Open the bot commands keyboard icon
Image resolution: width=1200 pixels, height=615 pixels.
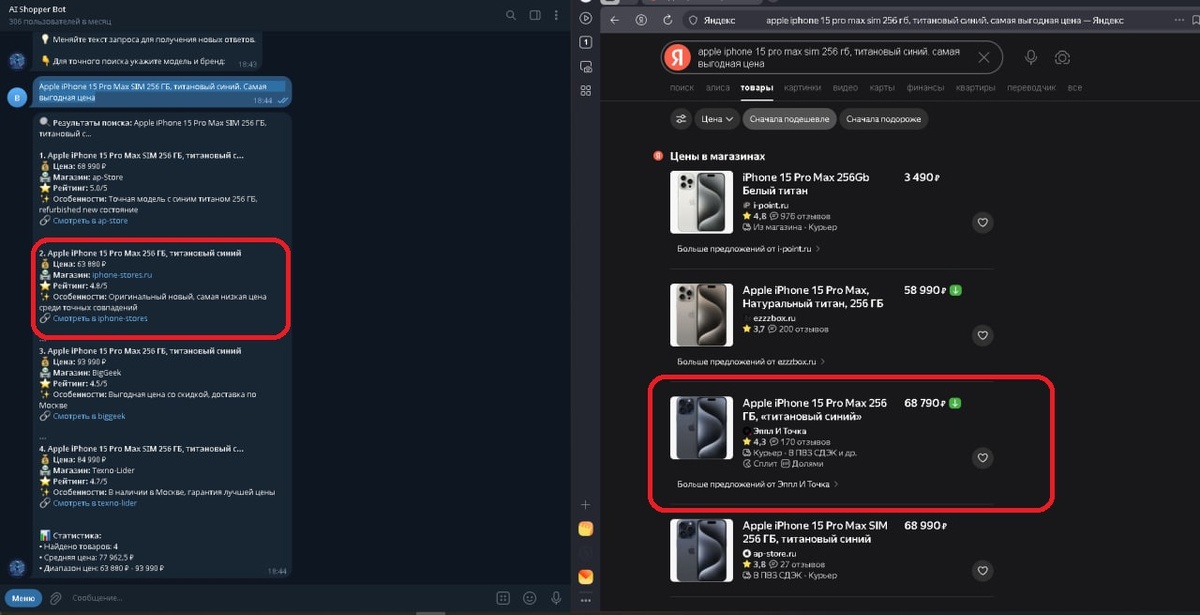click(503, 598)
